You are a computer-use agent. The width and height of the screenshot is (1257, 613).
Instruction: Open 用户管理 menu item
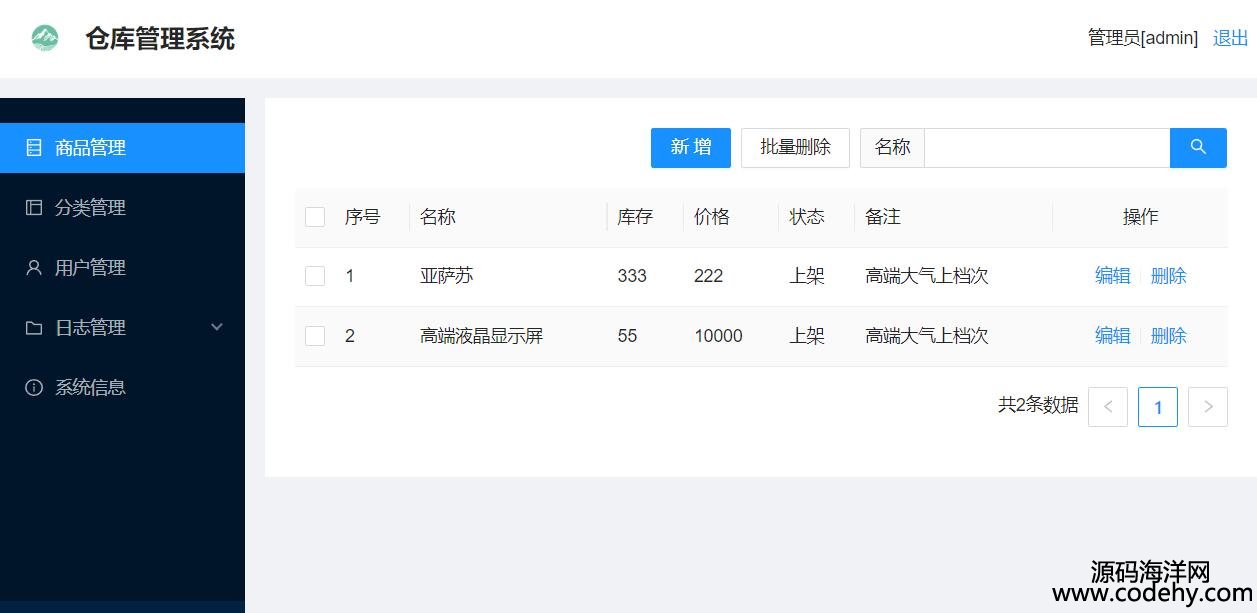122,268
